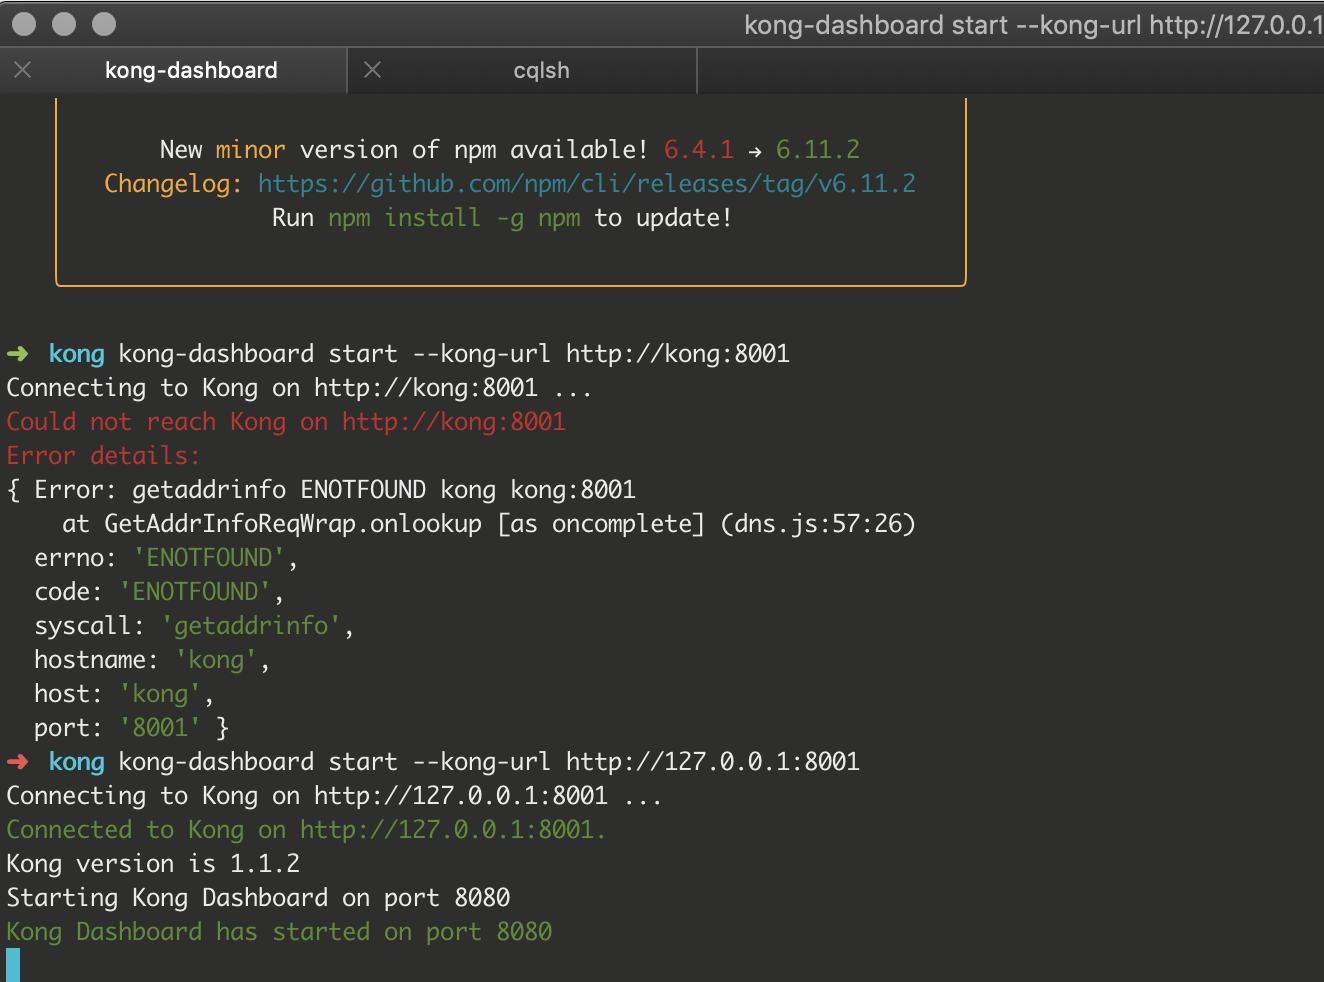Click the 'Changelog:' label
Viewport: 1324px width, 982px height.
(x=173, y=184)
